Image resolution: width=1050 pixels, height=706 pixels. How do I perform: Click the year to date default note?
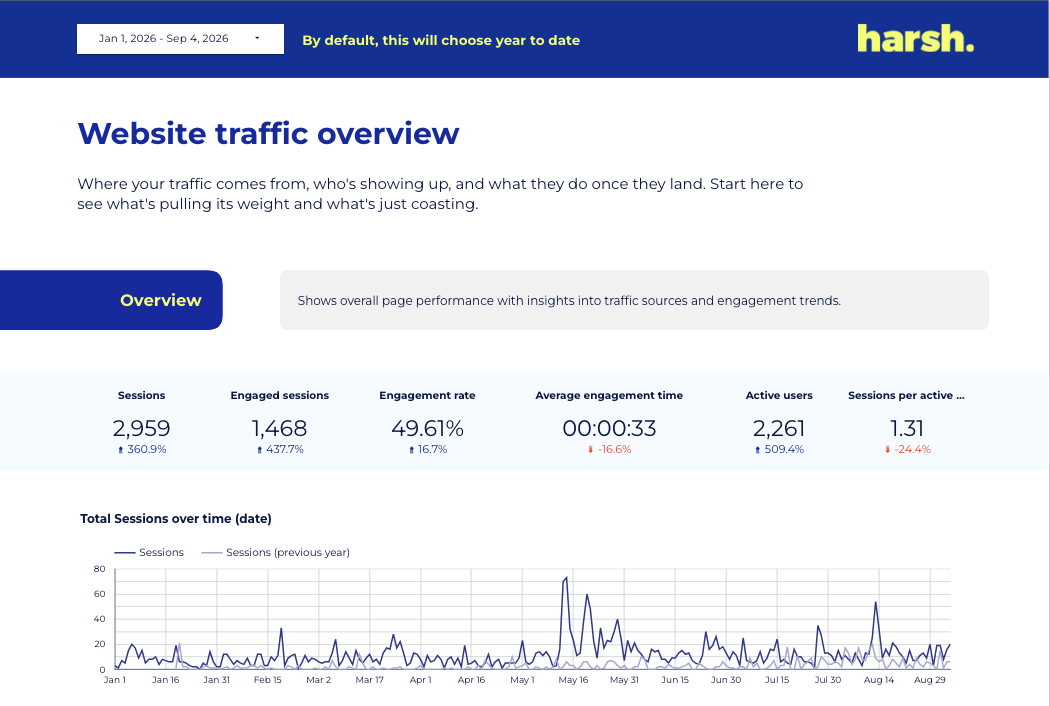(x=441, y=40)
